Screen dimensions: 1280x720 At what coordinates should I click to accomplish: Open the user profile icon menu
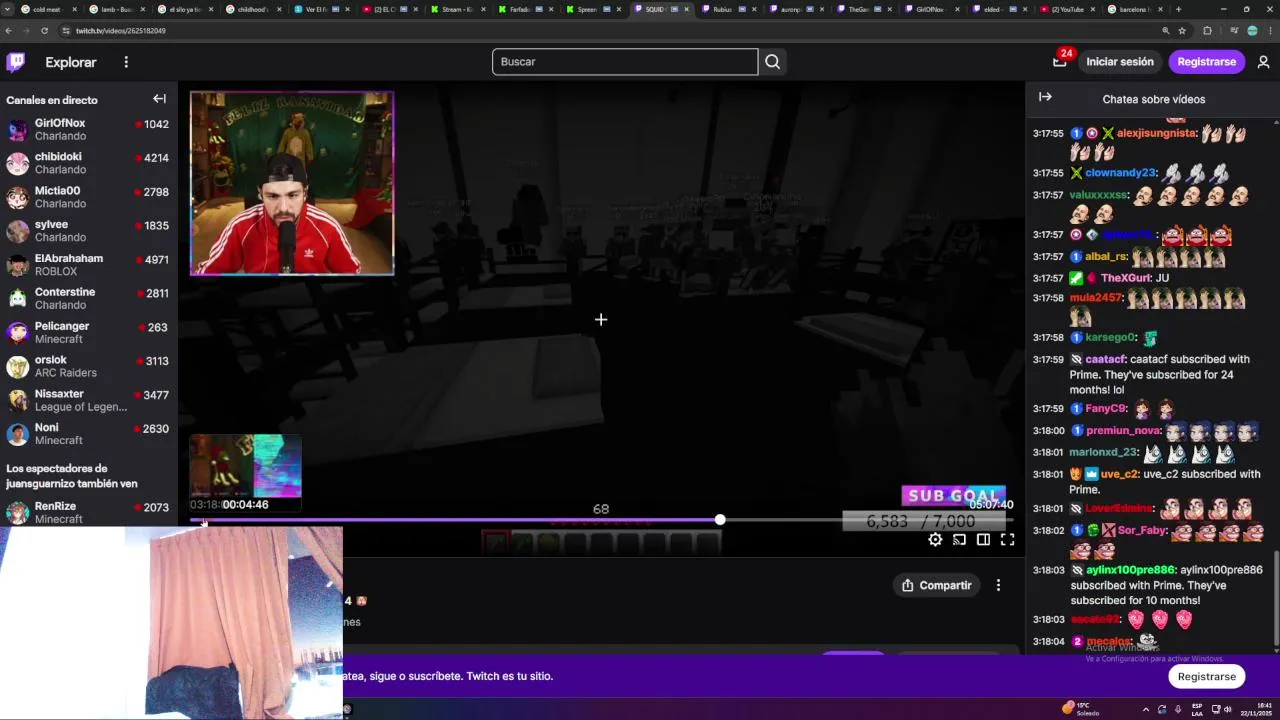pos(1263,62)
